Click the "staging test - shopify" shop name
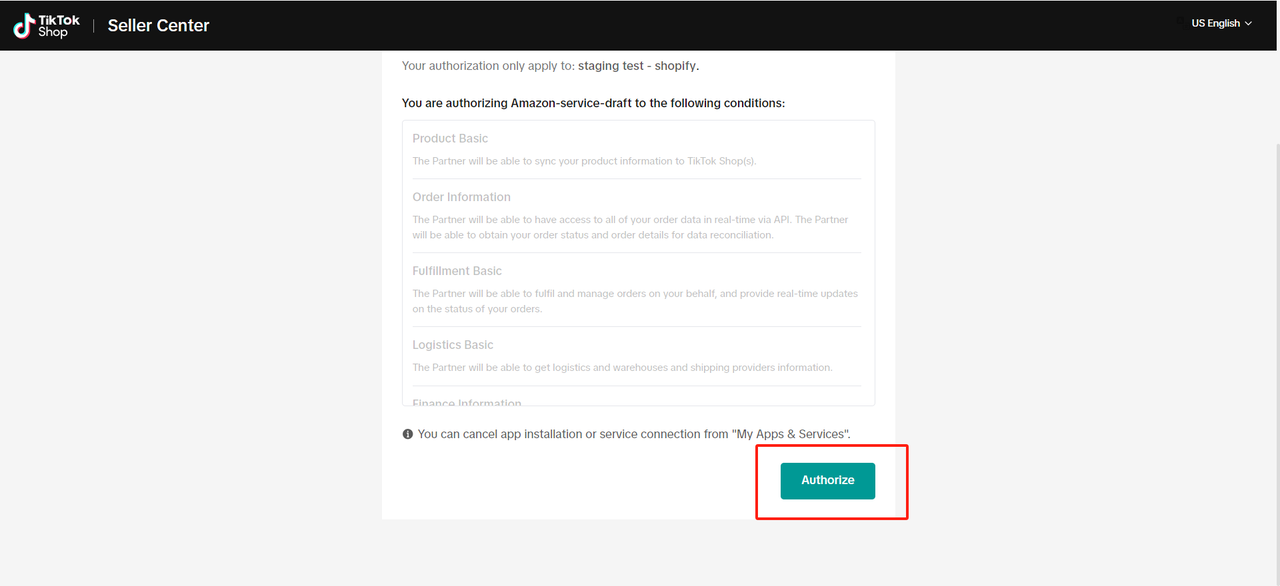The width and height of the screenshot is (1280, 586). 638,66
